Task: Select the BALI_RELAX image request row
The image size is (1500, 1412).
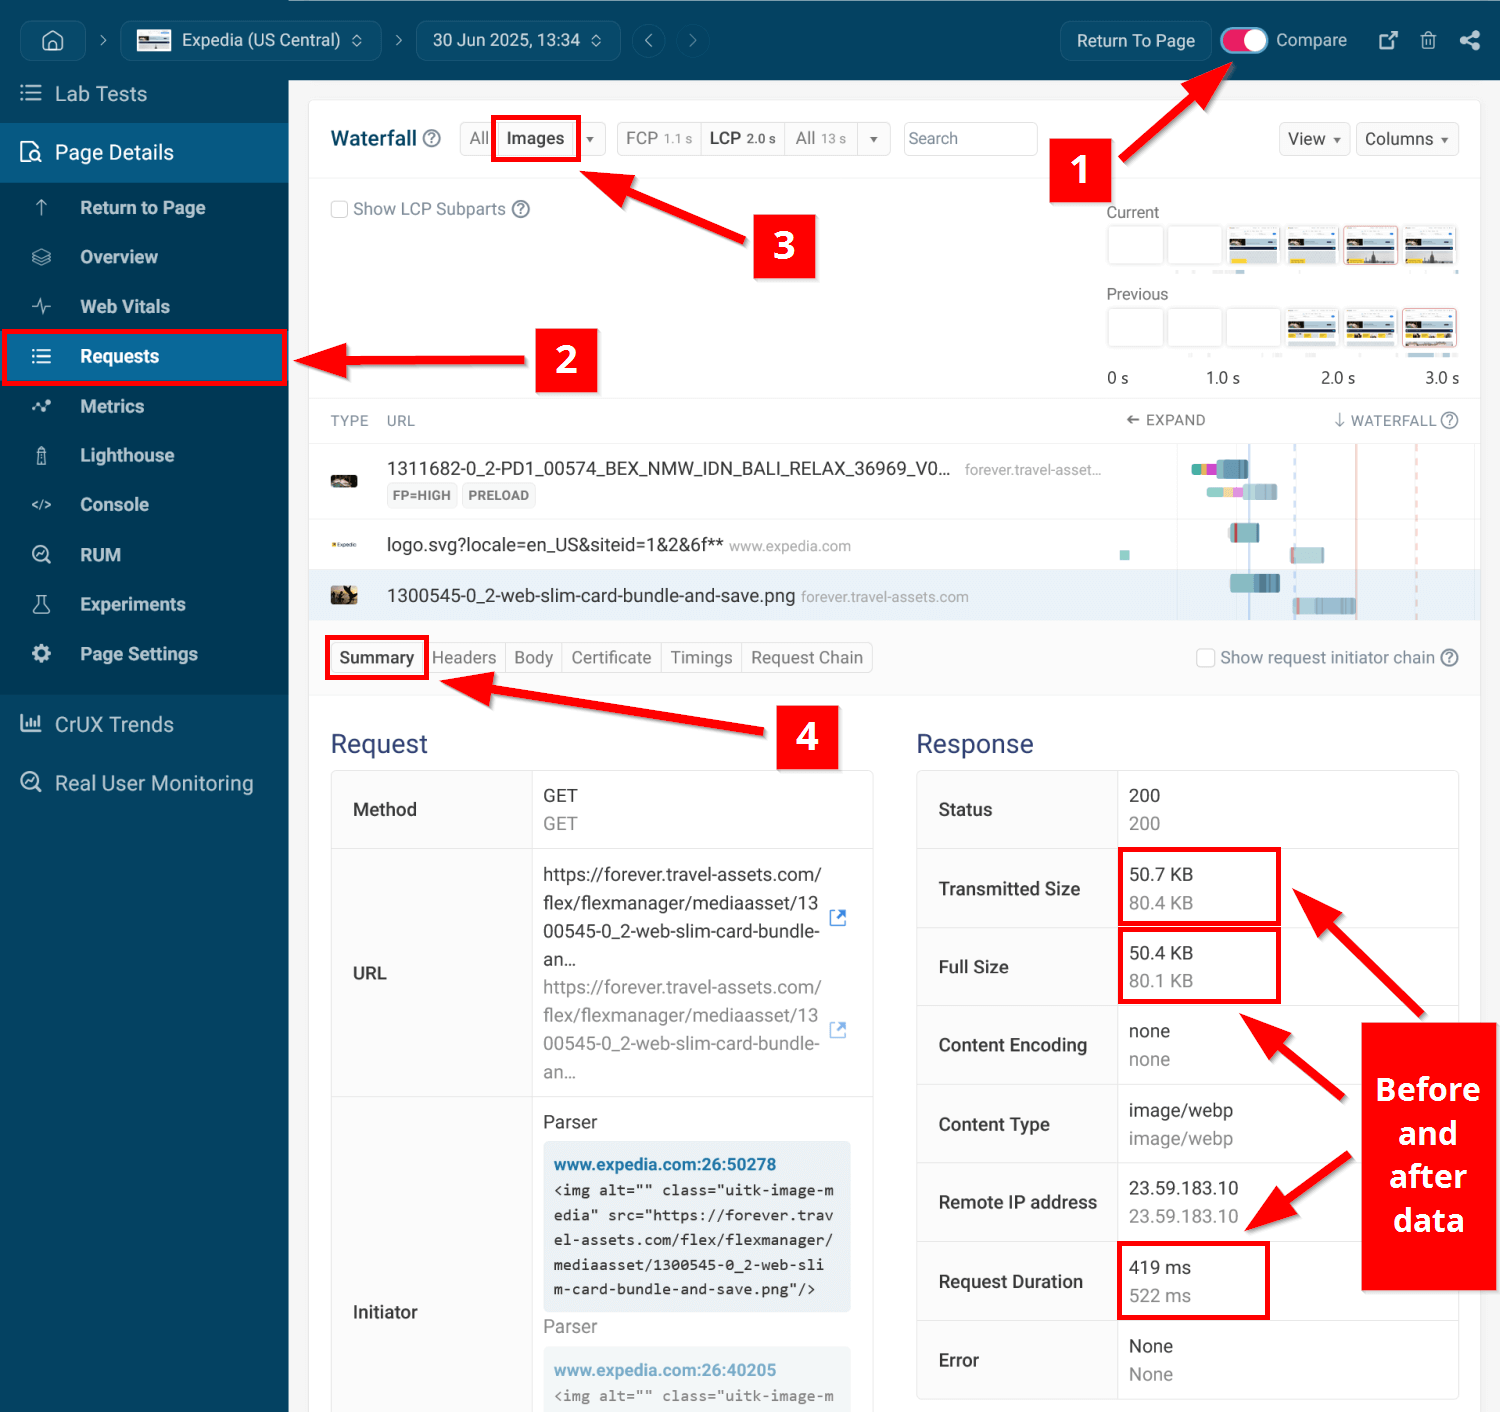Action: (x=893, y=481)
